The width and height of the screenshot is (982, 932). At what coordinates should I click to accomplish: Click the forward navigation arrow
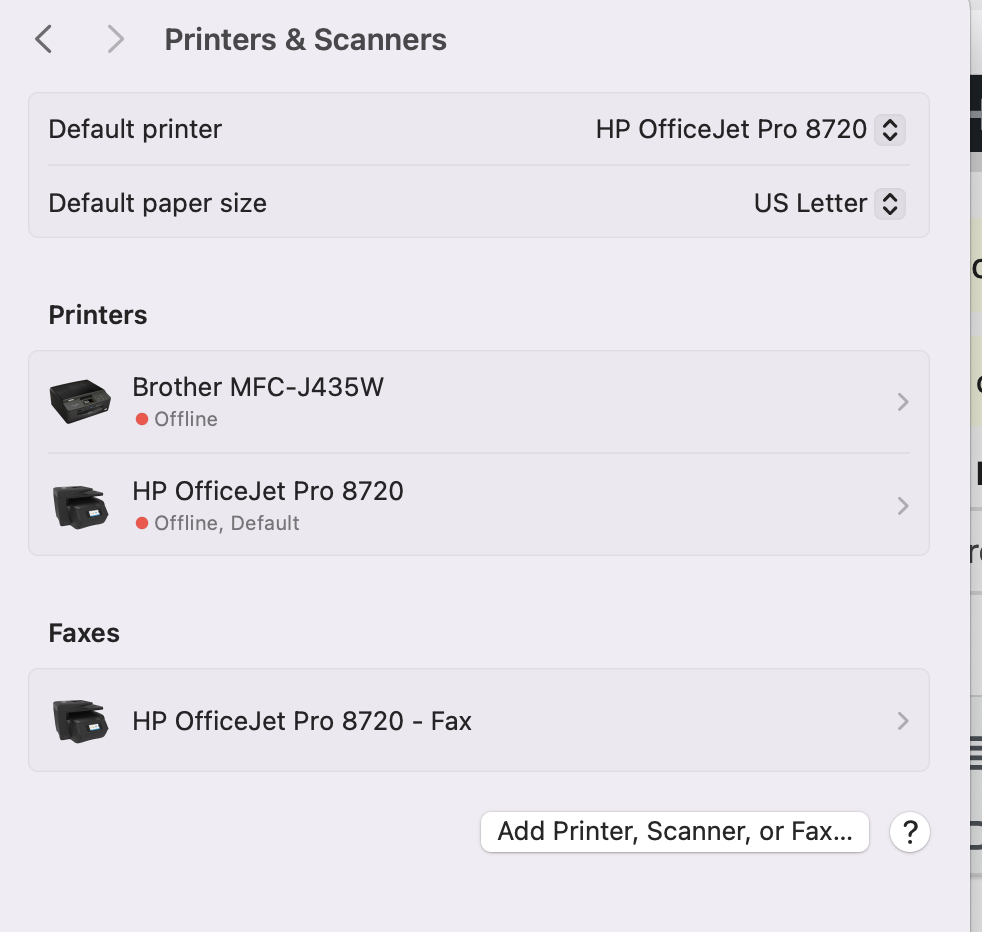[x=116, y=40]
